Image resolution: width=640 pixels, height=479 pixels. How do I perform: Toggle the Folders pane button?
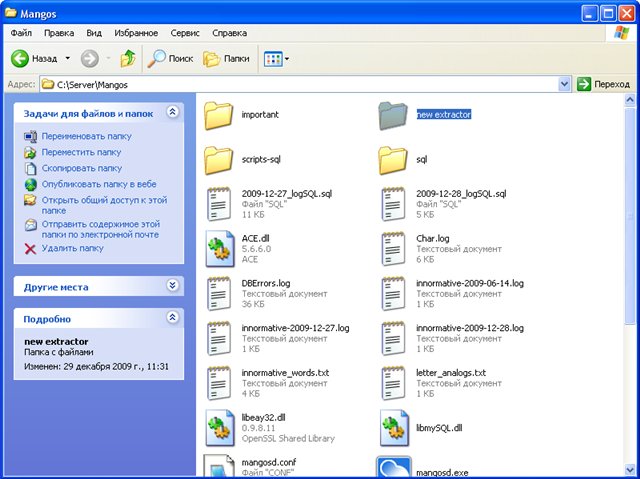226,59
